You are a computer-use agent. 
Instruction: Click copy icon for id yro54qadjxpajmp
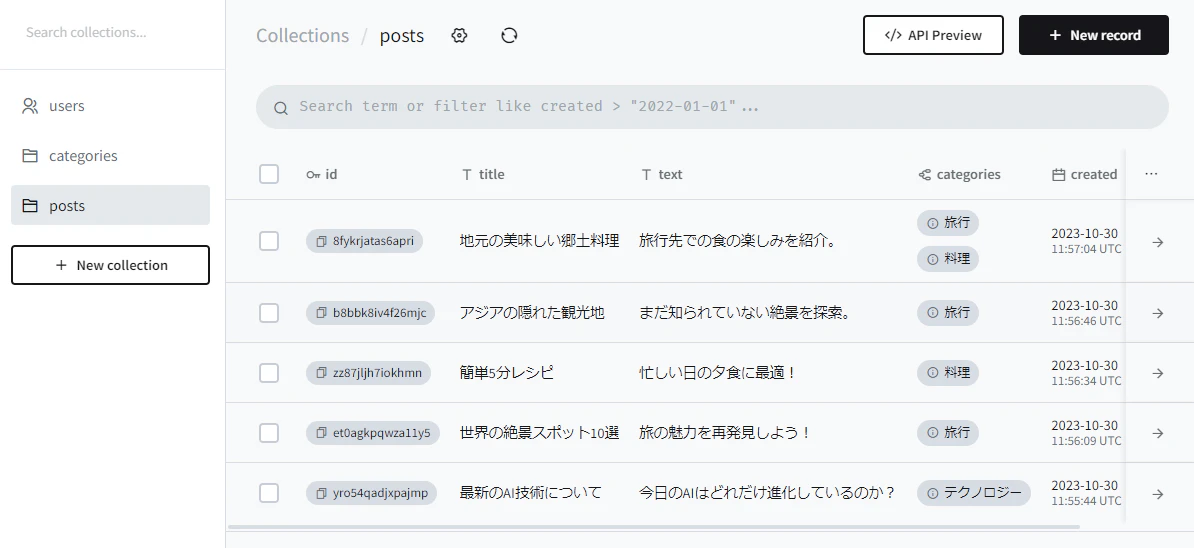[x=321, y=493]
